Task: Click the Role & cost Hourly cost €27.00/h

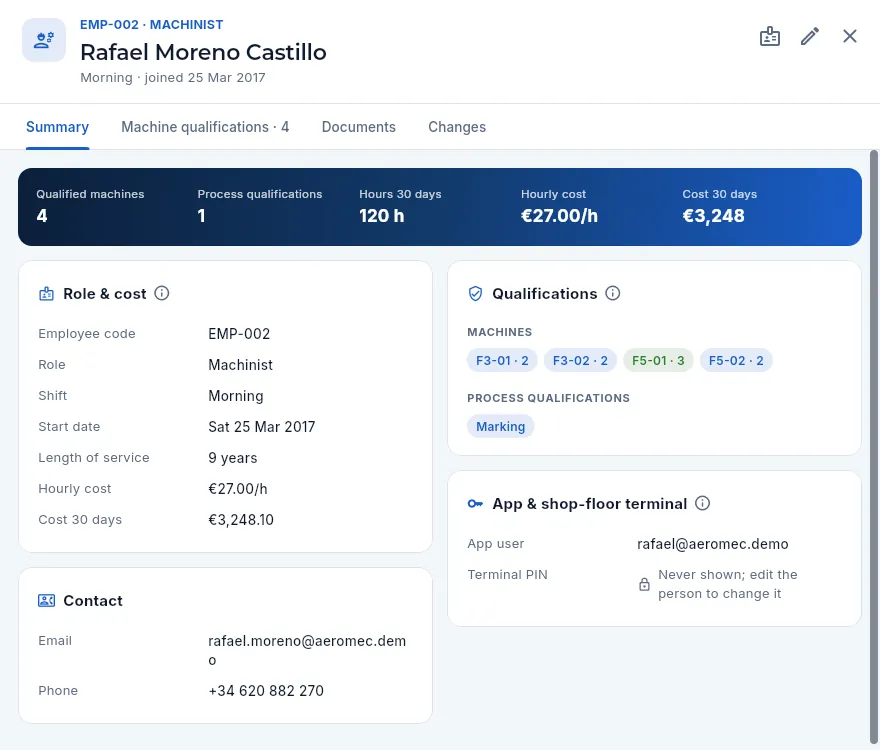Action: click(238, 489)
